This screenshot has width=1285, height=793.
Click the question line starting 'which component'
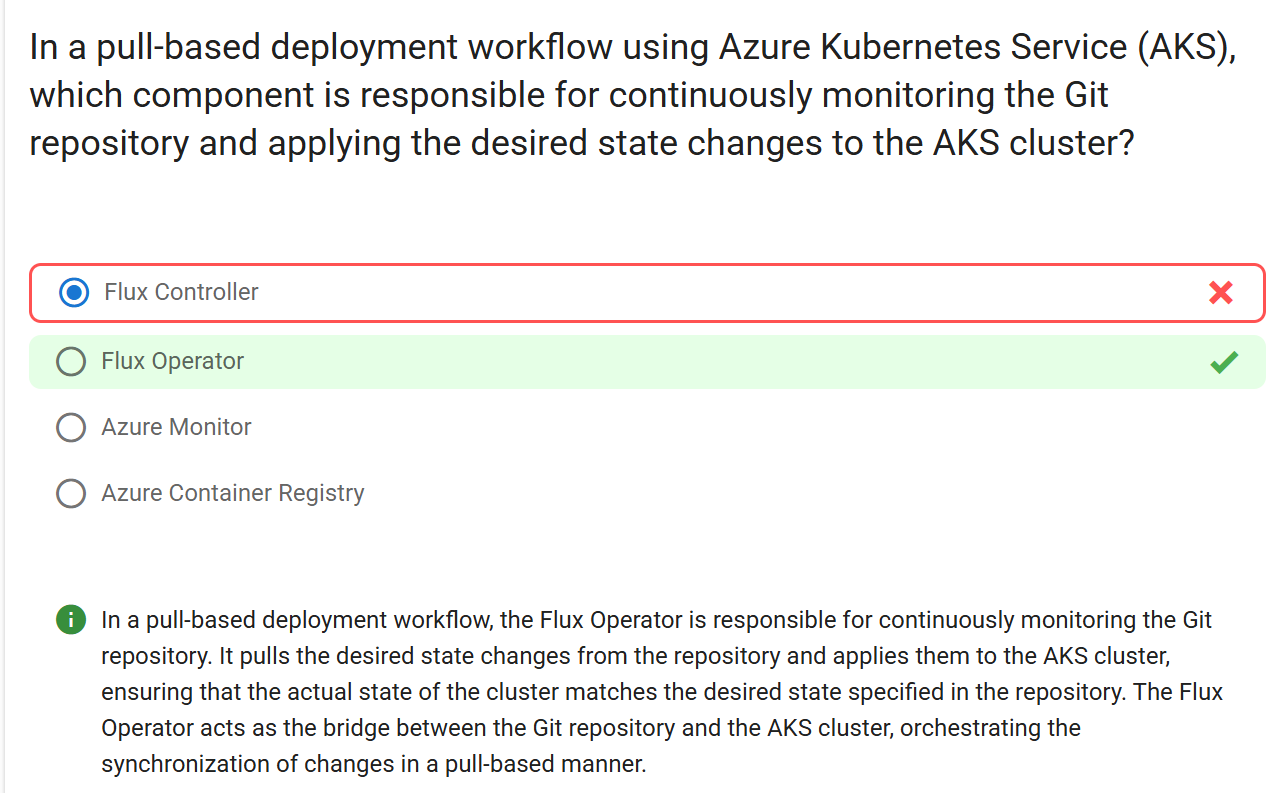point(569,95)
